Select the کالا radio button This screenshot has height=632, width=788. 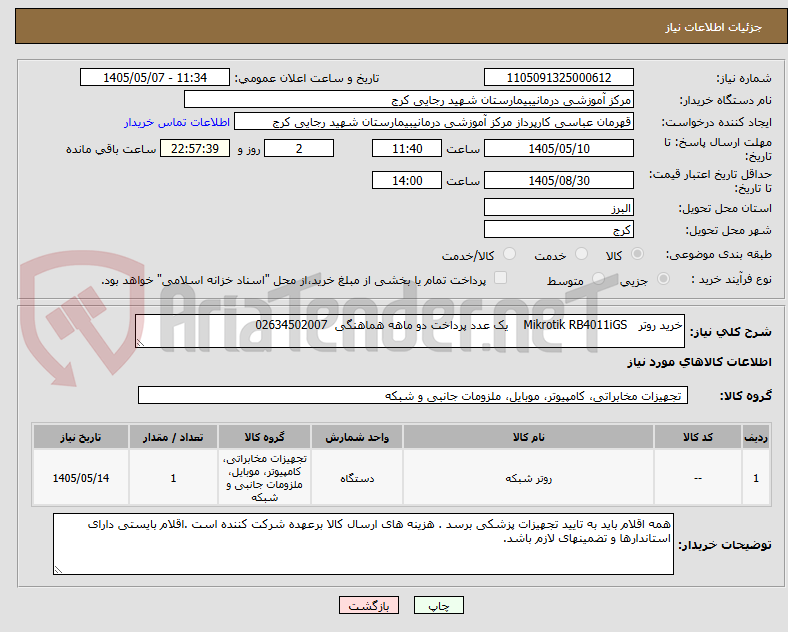pos(637,254)
